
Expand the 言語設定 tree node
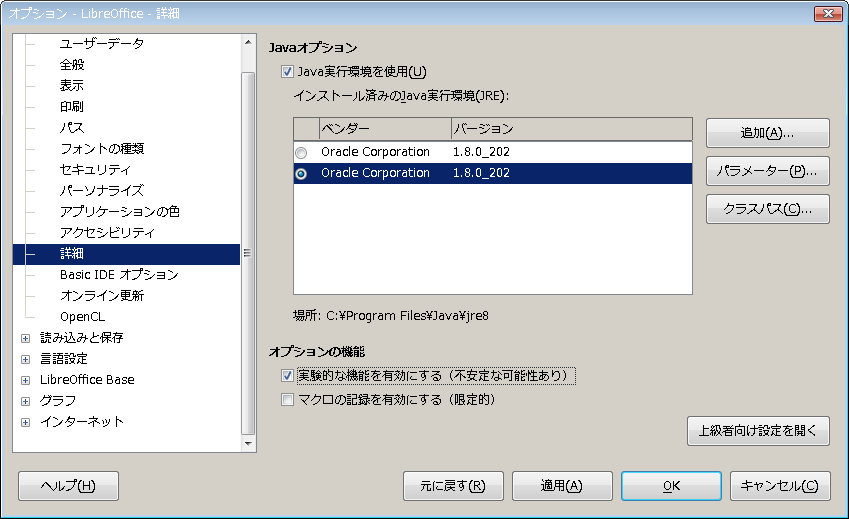tap(25, 359)
